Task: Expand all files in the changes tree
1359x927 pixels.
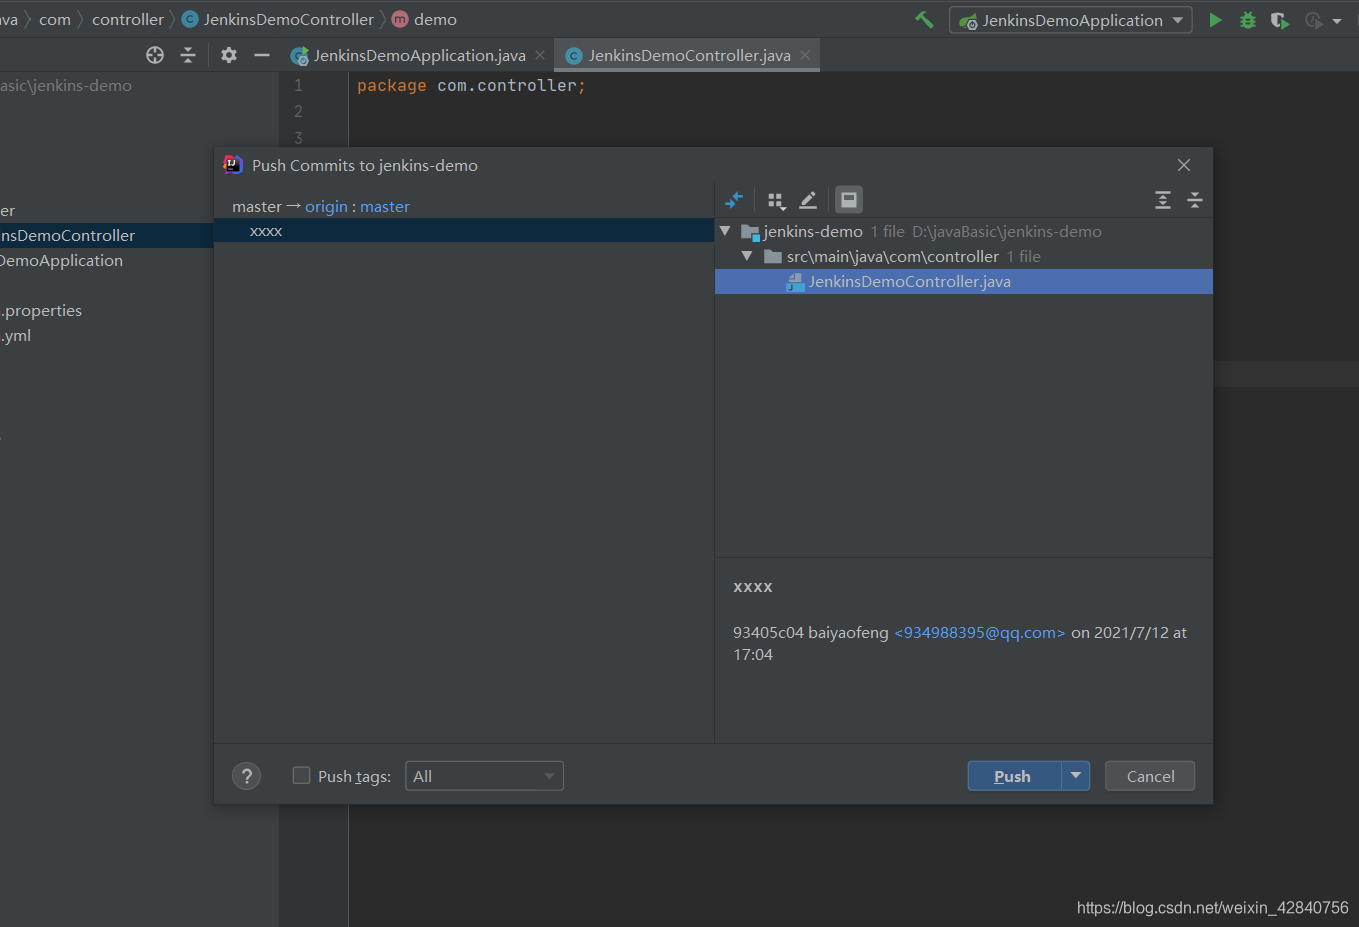Action: [1162, 200]
